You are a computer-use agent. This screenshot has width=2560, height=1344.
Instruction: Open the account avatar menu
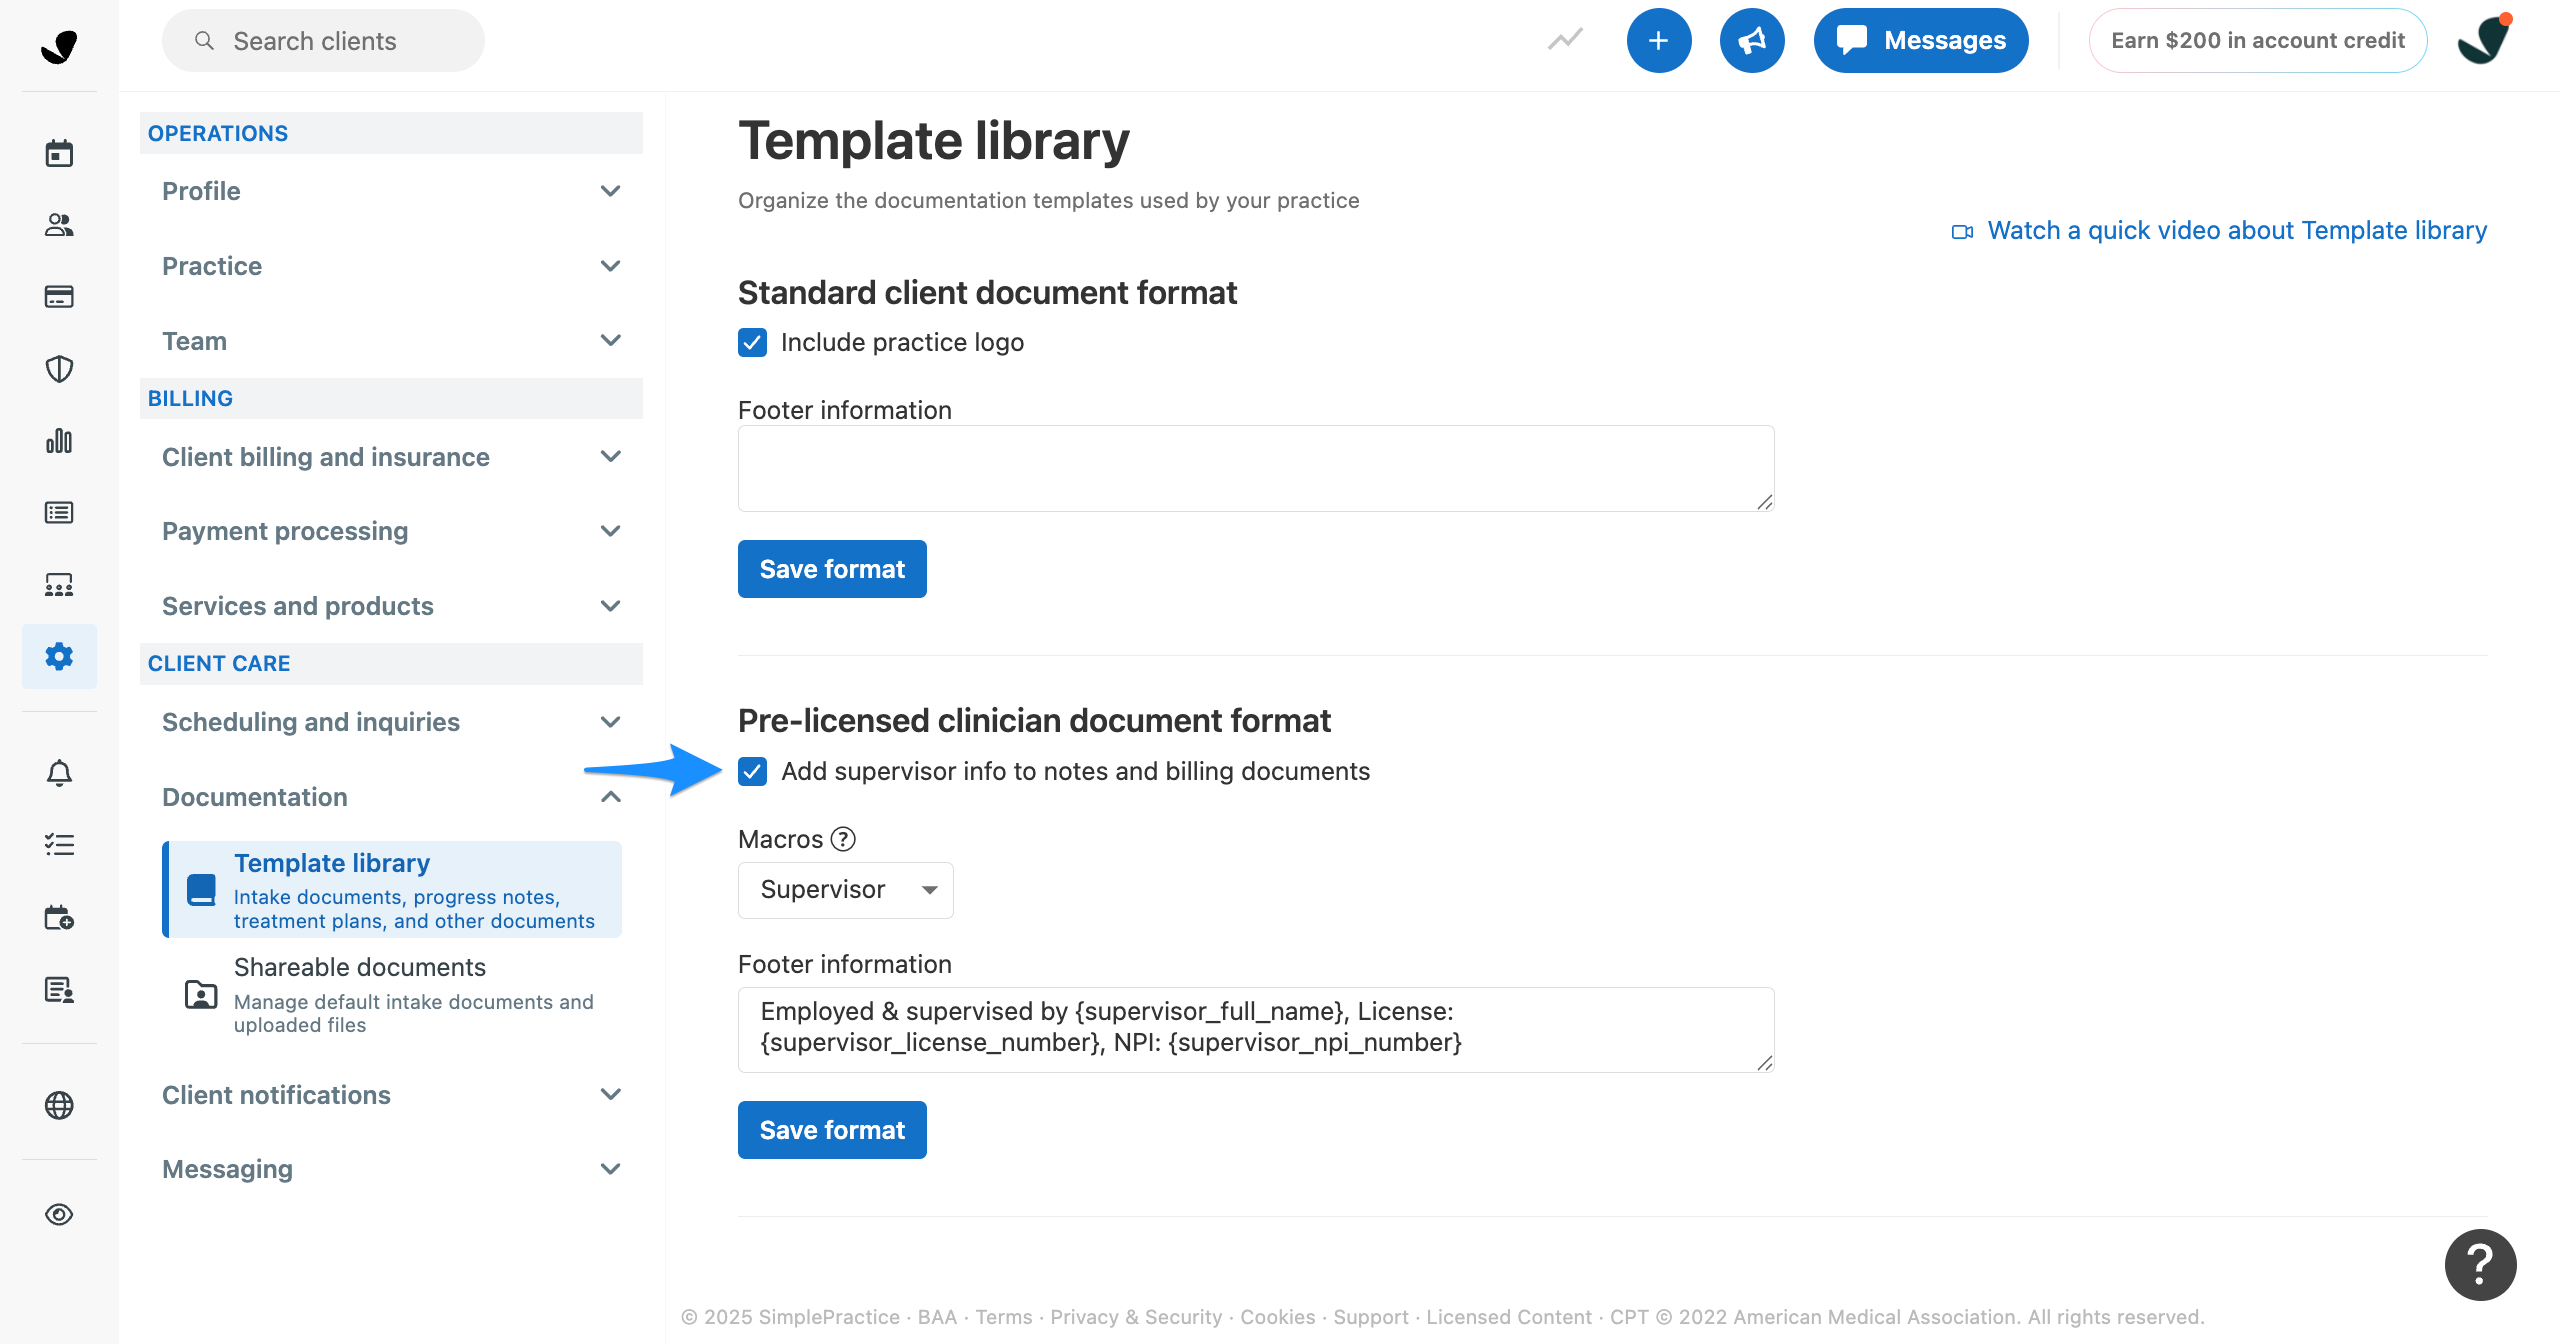click(x=2484, y=40)
